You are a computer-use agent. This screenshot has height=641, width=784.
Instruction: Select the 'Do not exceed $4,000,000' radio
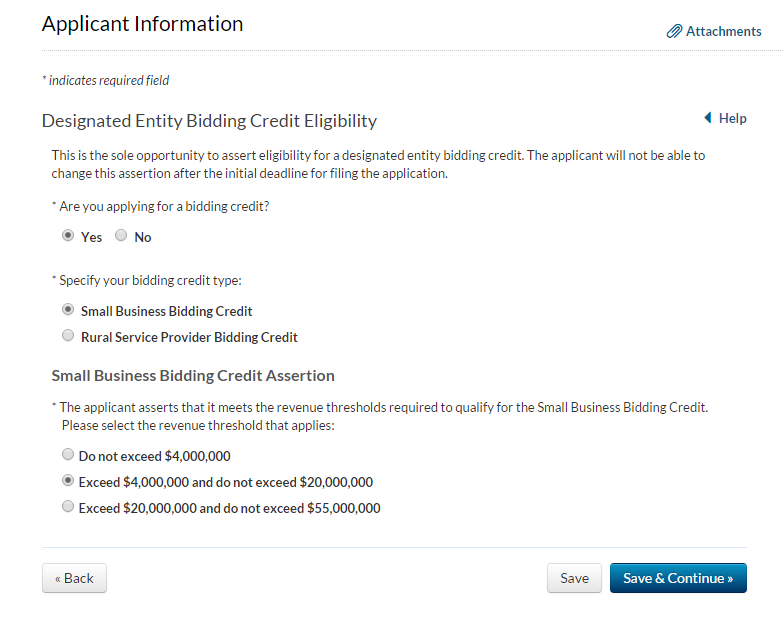68,455
